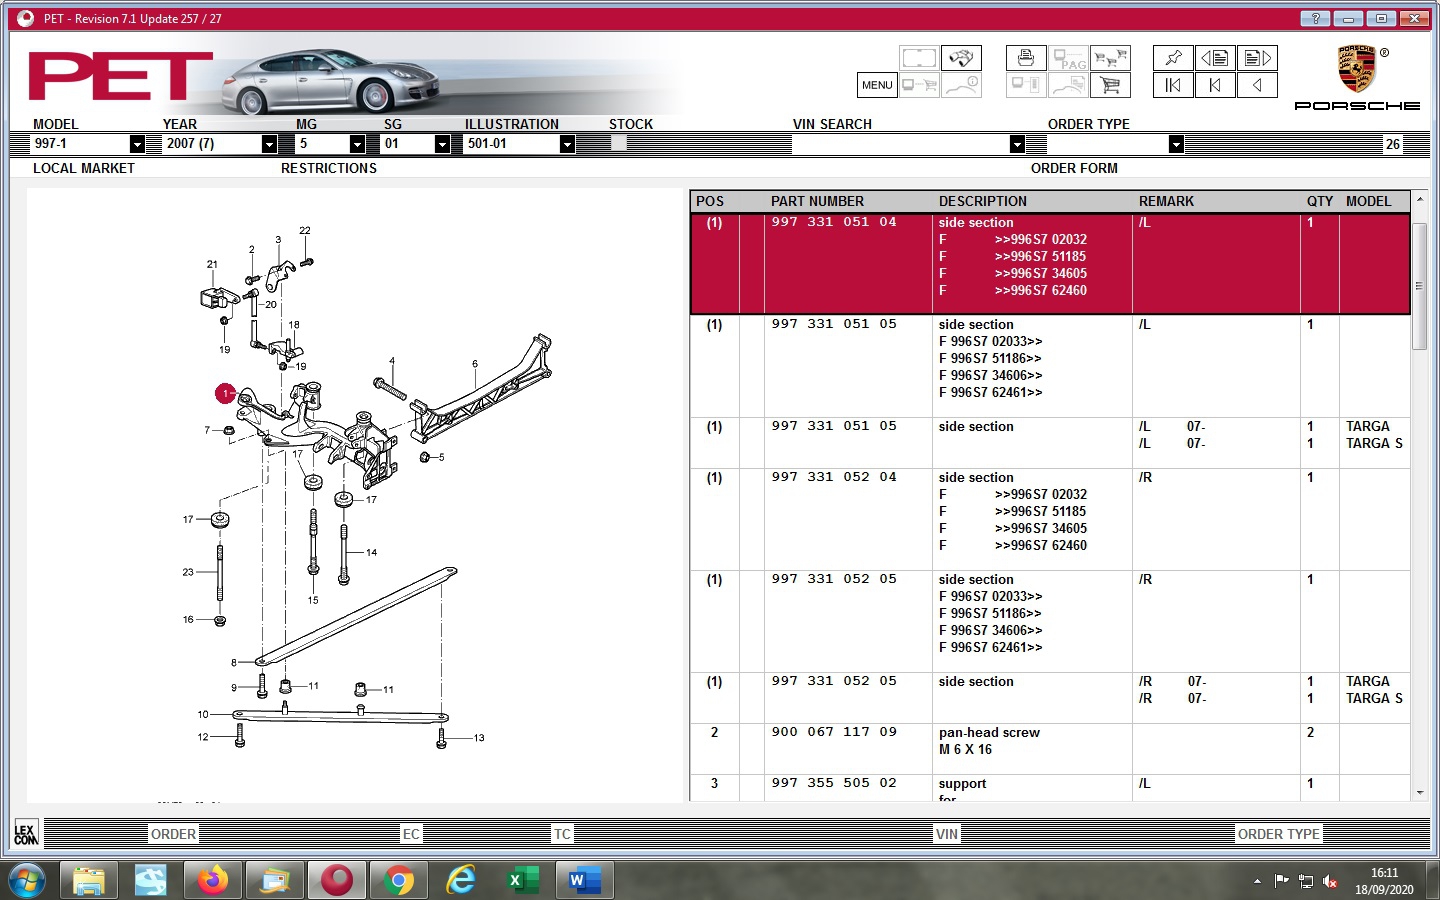Open the single shopping cart icon
1440x900 pixels.
pyautogui.click(x=1110, y=85)
